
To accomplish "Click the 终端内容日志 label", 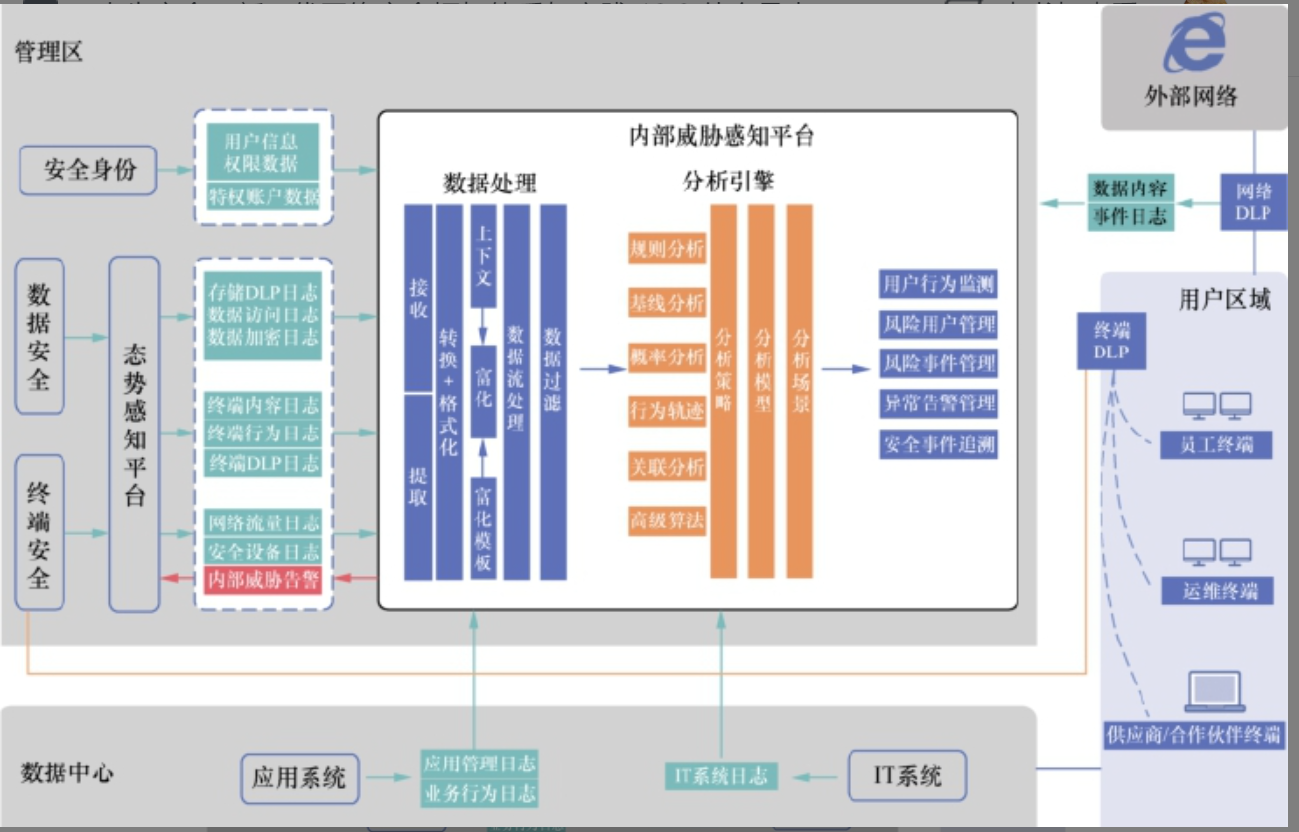I will [x=263, y=405].
